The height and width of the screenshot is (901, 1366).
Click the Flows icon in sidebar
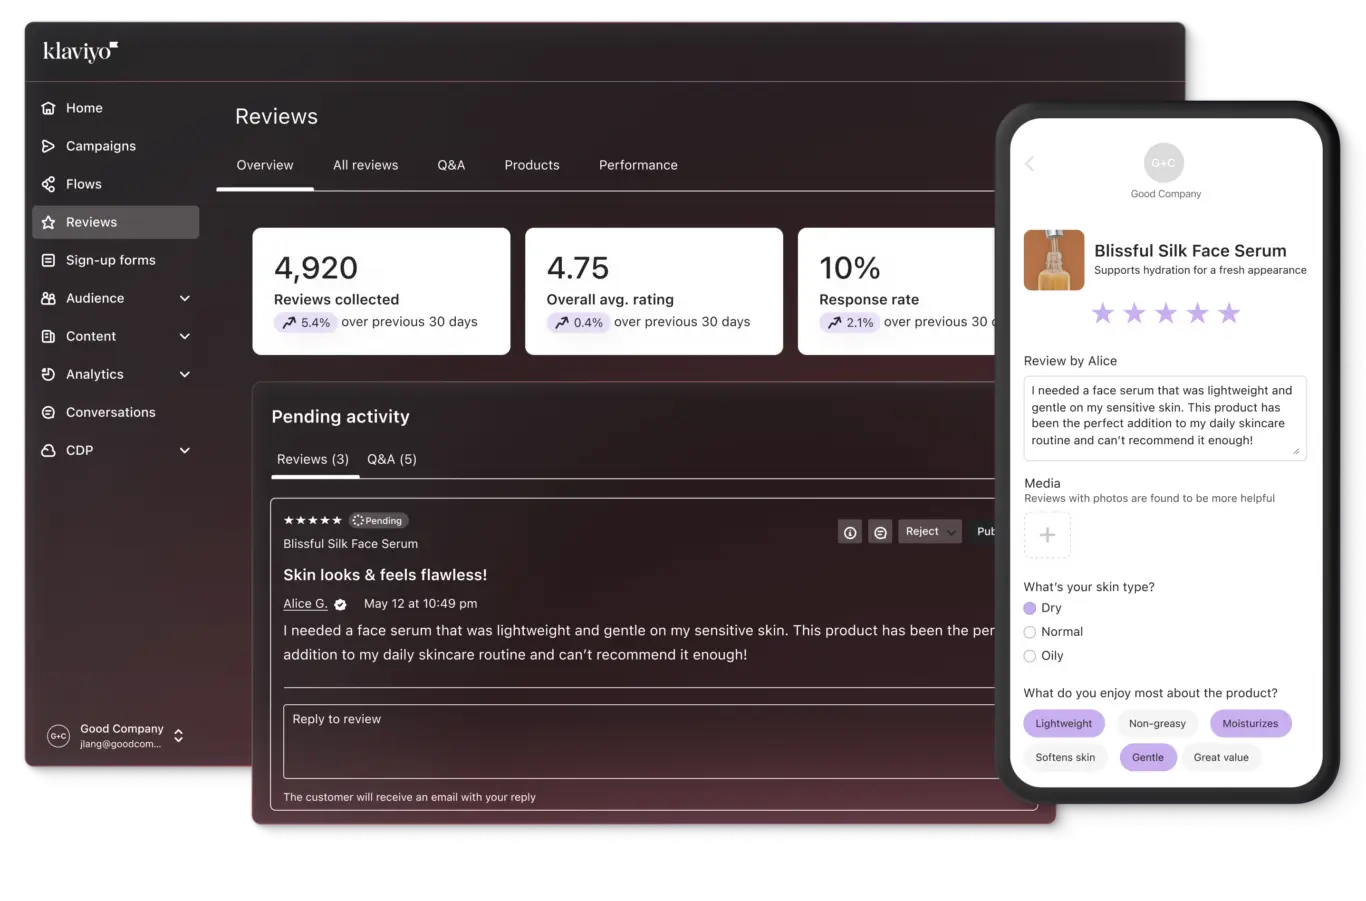[48, 184]
